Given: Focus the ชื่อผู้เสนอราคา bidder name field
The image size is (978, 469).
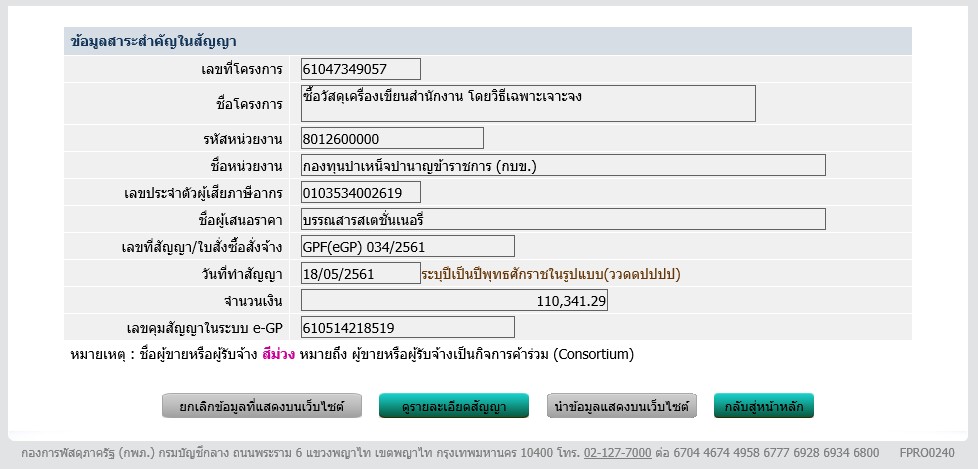Looking at the screenshot, I should coord(563,219).
